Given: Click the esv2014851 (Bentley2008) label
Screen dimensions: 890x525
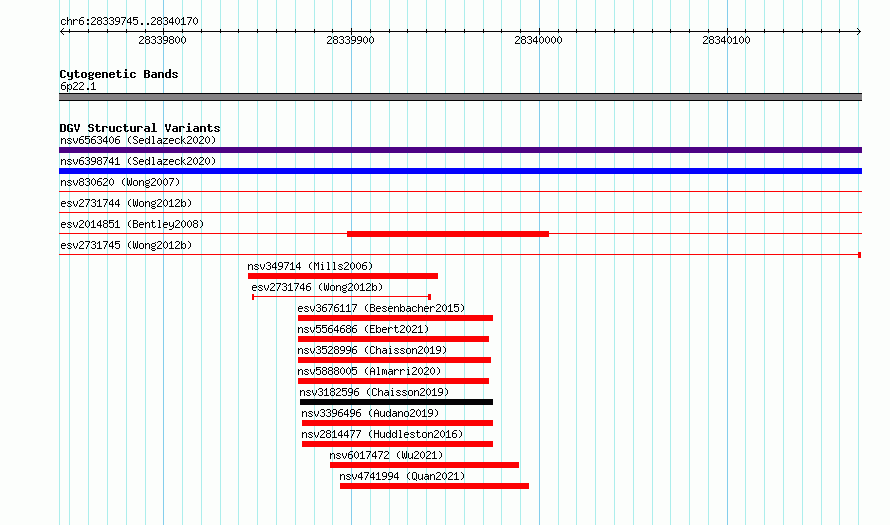Looking at the screenshot, I should 132,224.
